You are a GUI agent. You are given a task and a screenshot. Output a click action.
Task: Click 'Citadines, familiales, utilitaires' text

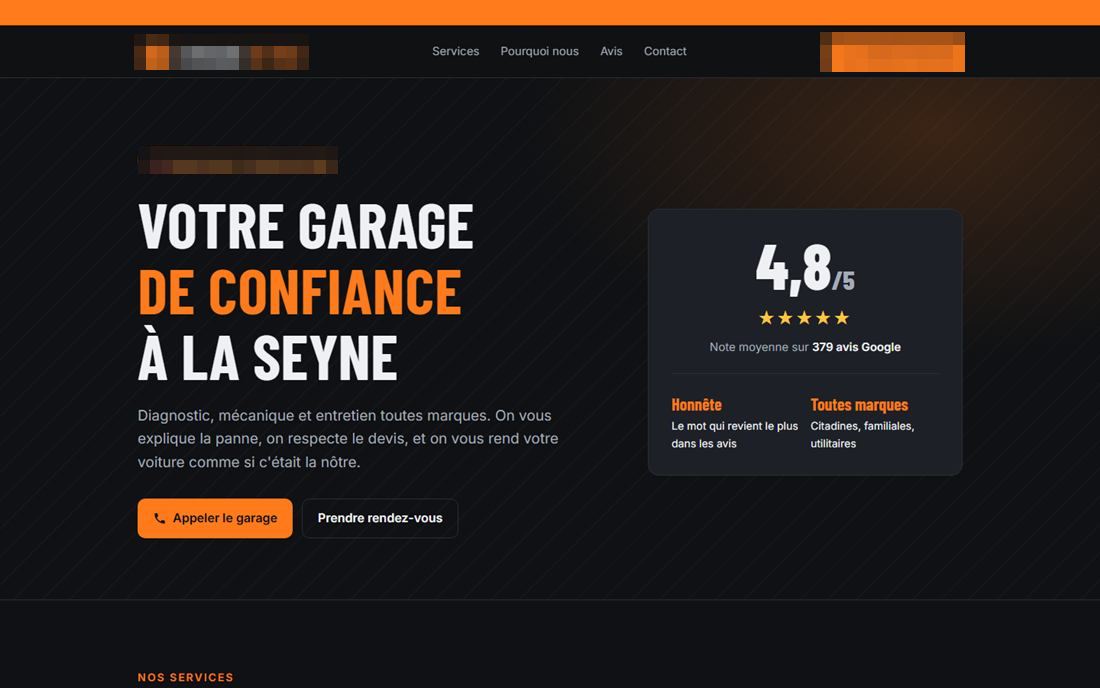tap(862, 435)
